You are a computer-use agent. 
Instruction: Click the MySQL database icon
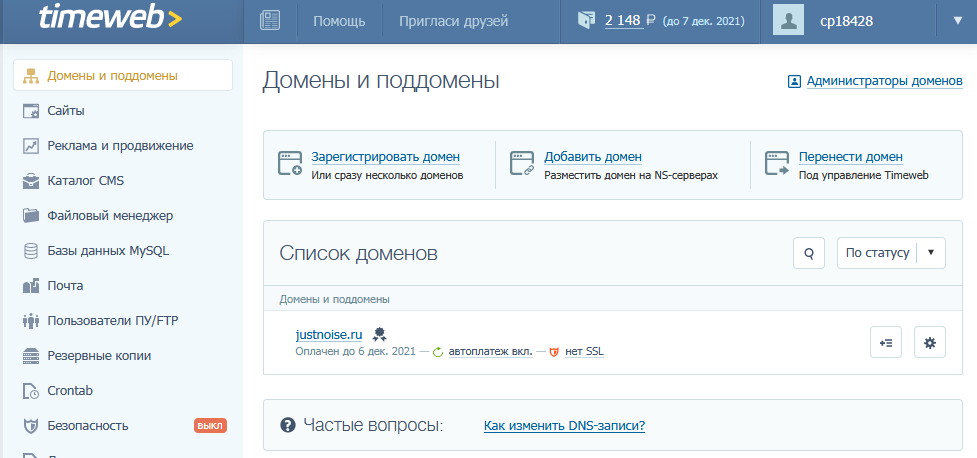31,251
